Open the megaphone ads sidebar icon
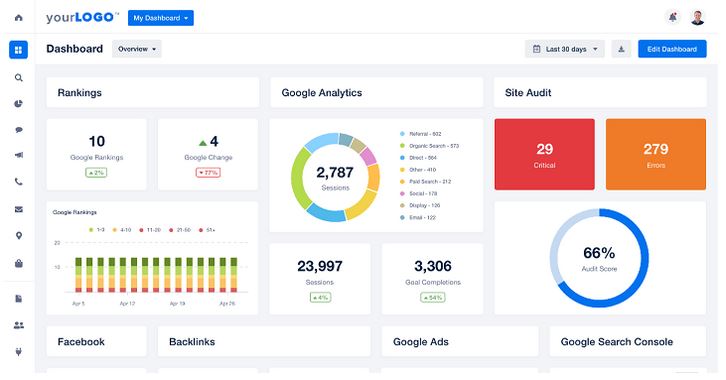The image size is (726, 380). [19, 155]
